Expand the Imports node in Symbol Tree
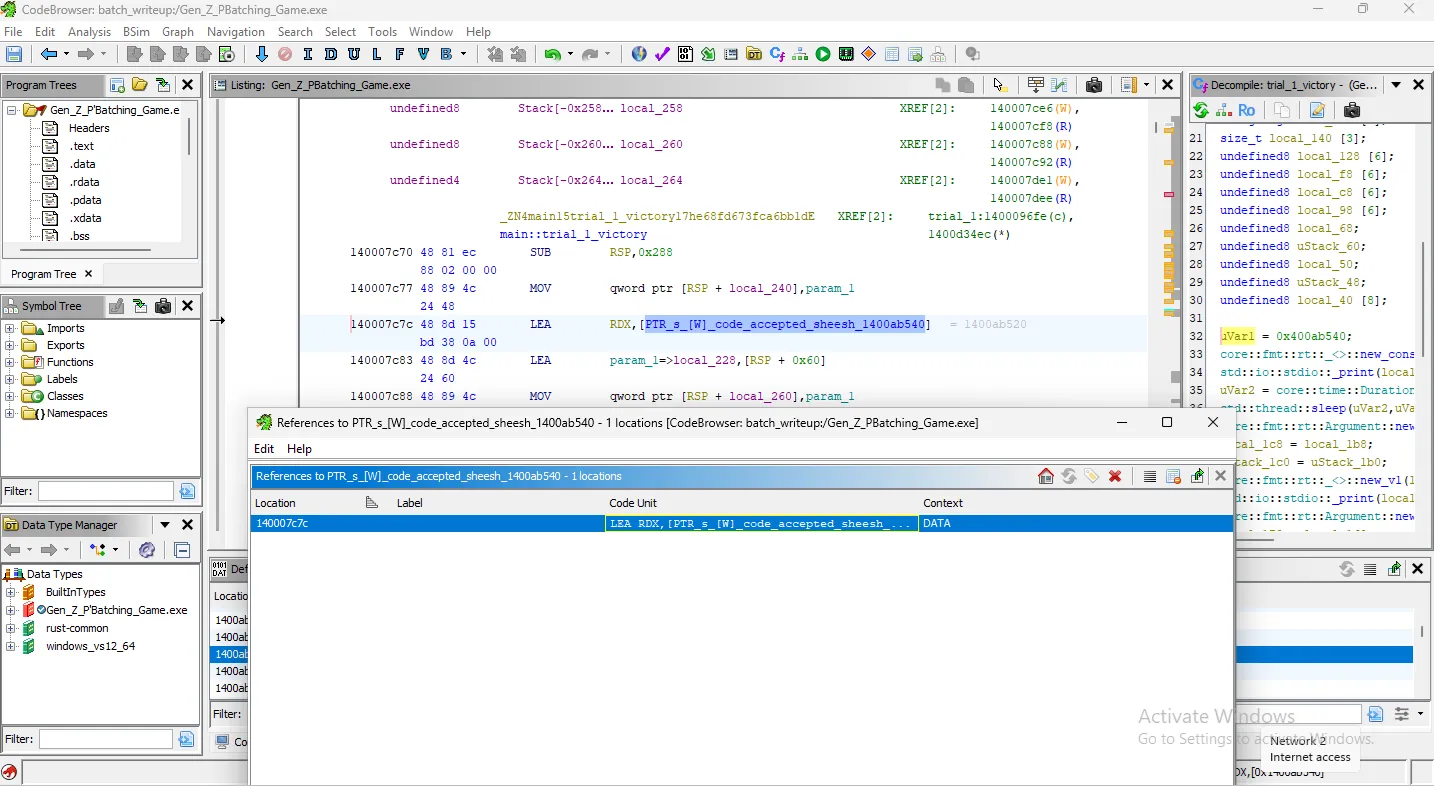Viewport: 1434px width, 786px height. [11, 328]
